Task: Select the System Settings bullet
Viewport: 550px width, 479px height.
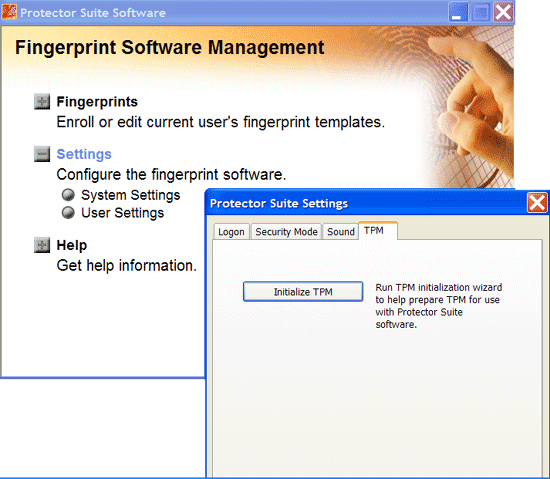Action: pyautogui.click(x=68, y=195)
